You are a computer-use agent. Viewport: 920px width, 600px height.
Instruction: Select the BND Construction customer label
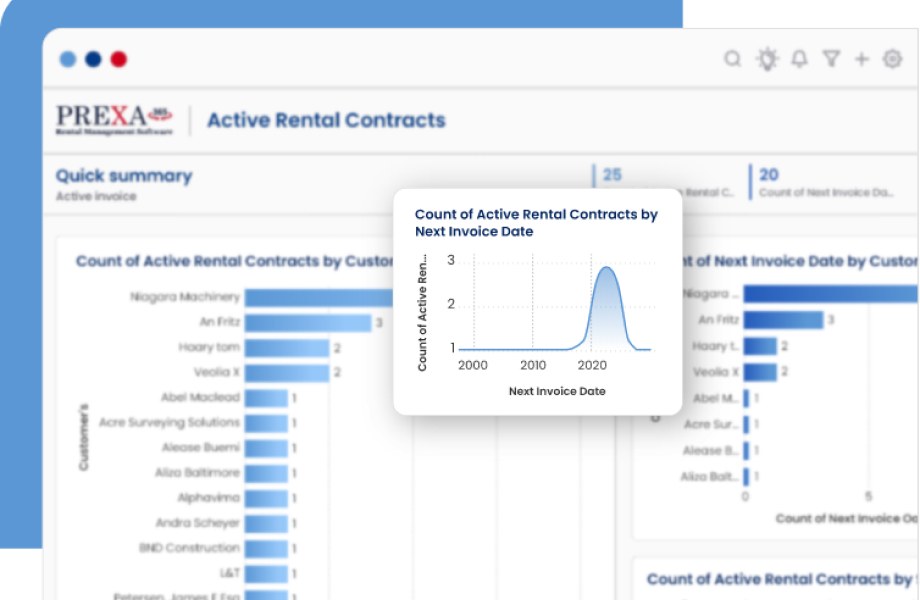coord(189,548)
